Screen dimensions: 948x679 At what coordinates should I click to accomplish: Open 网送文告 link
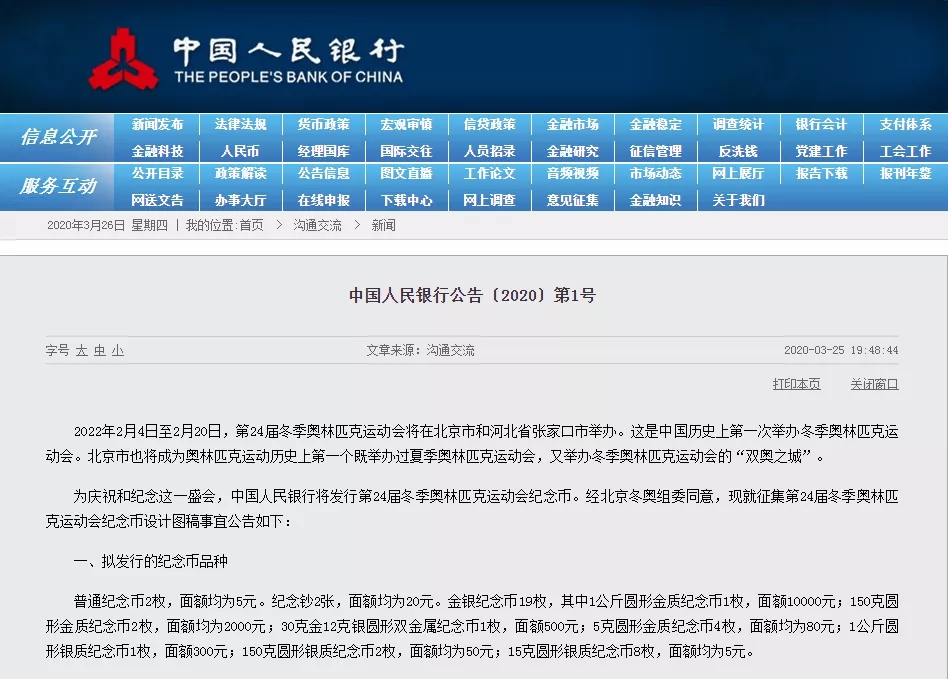point(157,200)
